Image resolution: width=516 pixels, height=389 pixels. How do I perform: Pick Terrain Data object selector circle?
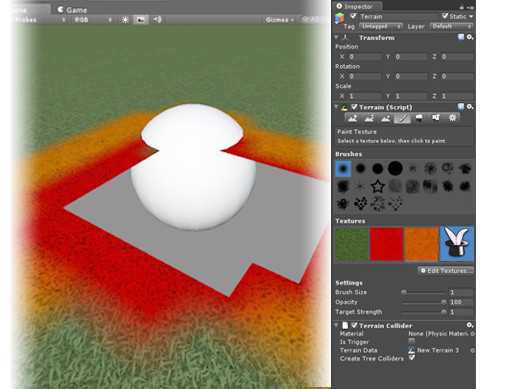point(472,350)
